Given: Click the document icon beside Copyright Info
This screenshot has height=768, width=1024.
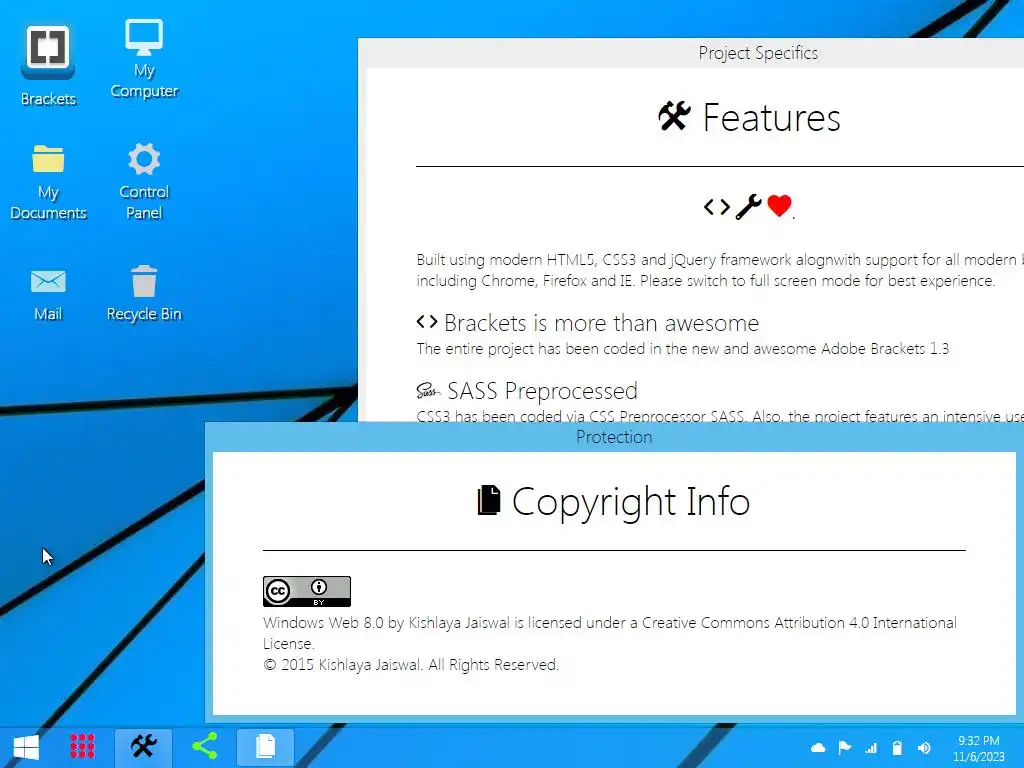Looking at the screenshot, I should [488, 501].
